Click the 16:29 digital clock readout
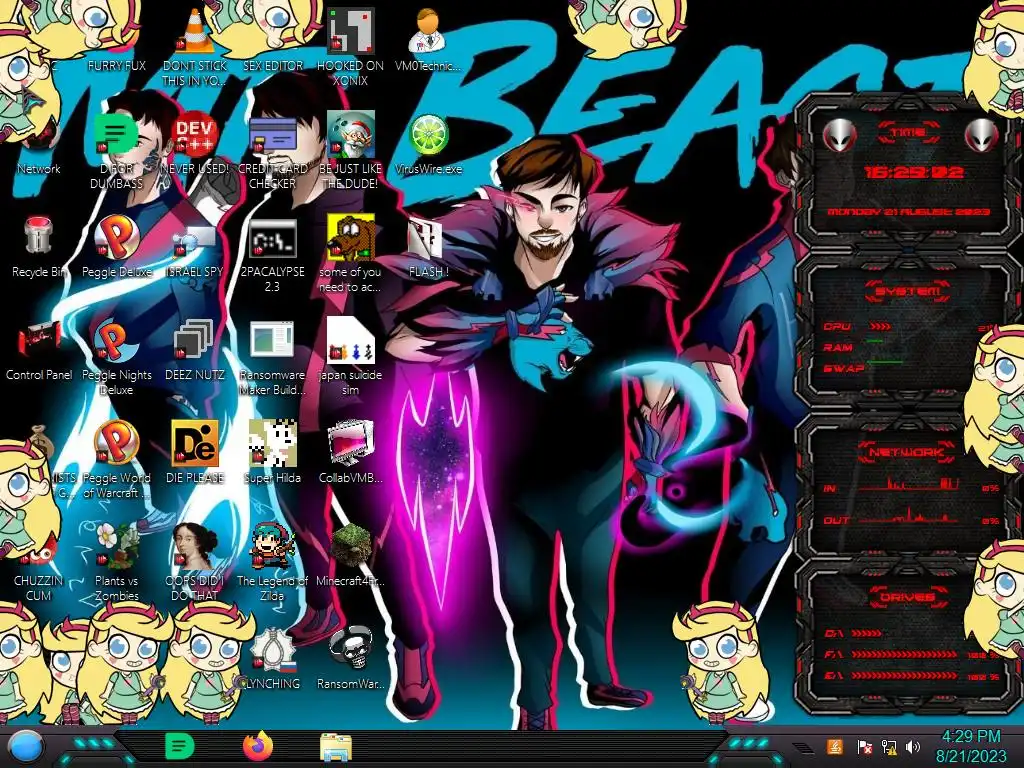1024x768 pixels. (x=914, y=172)
